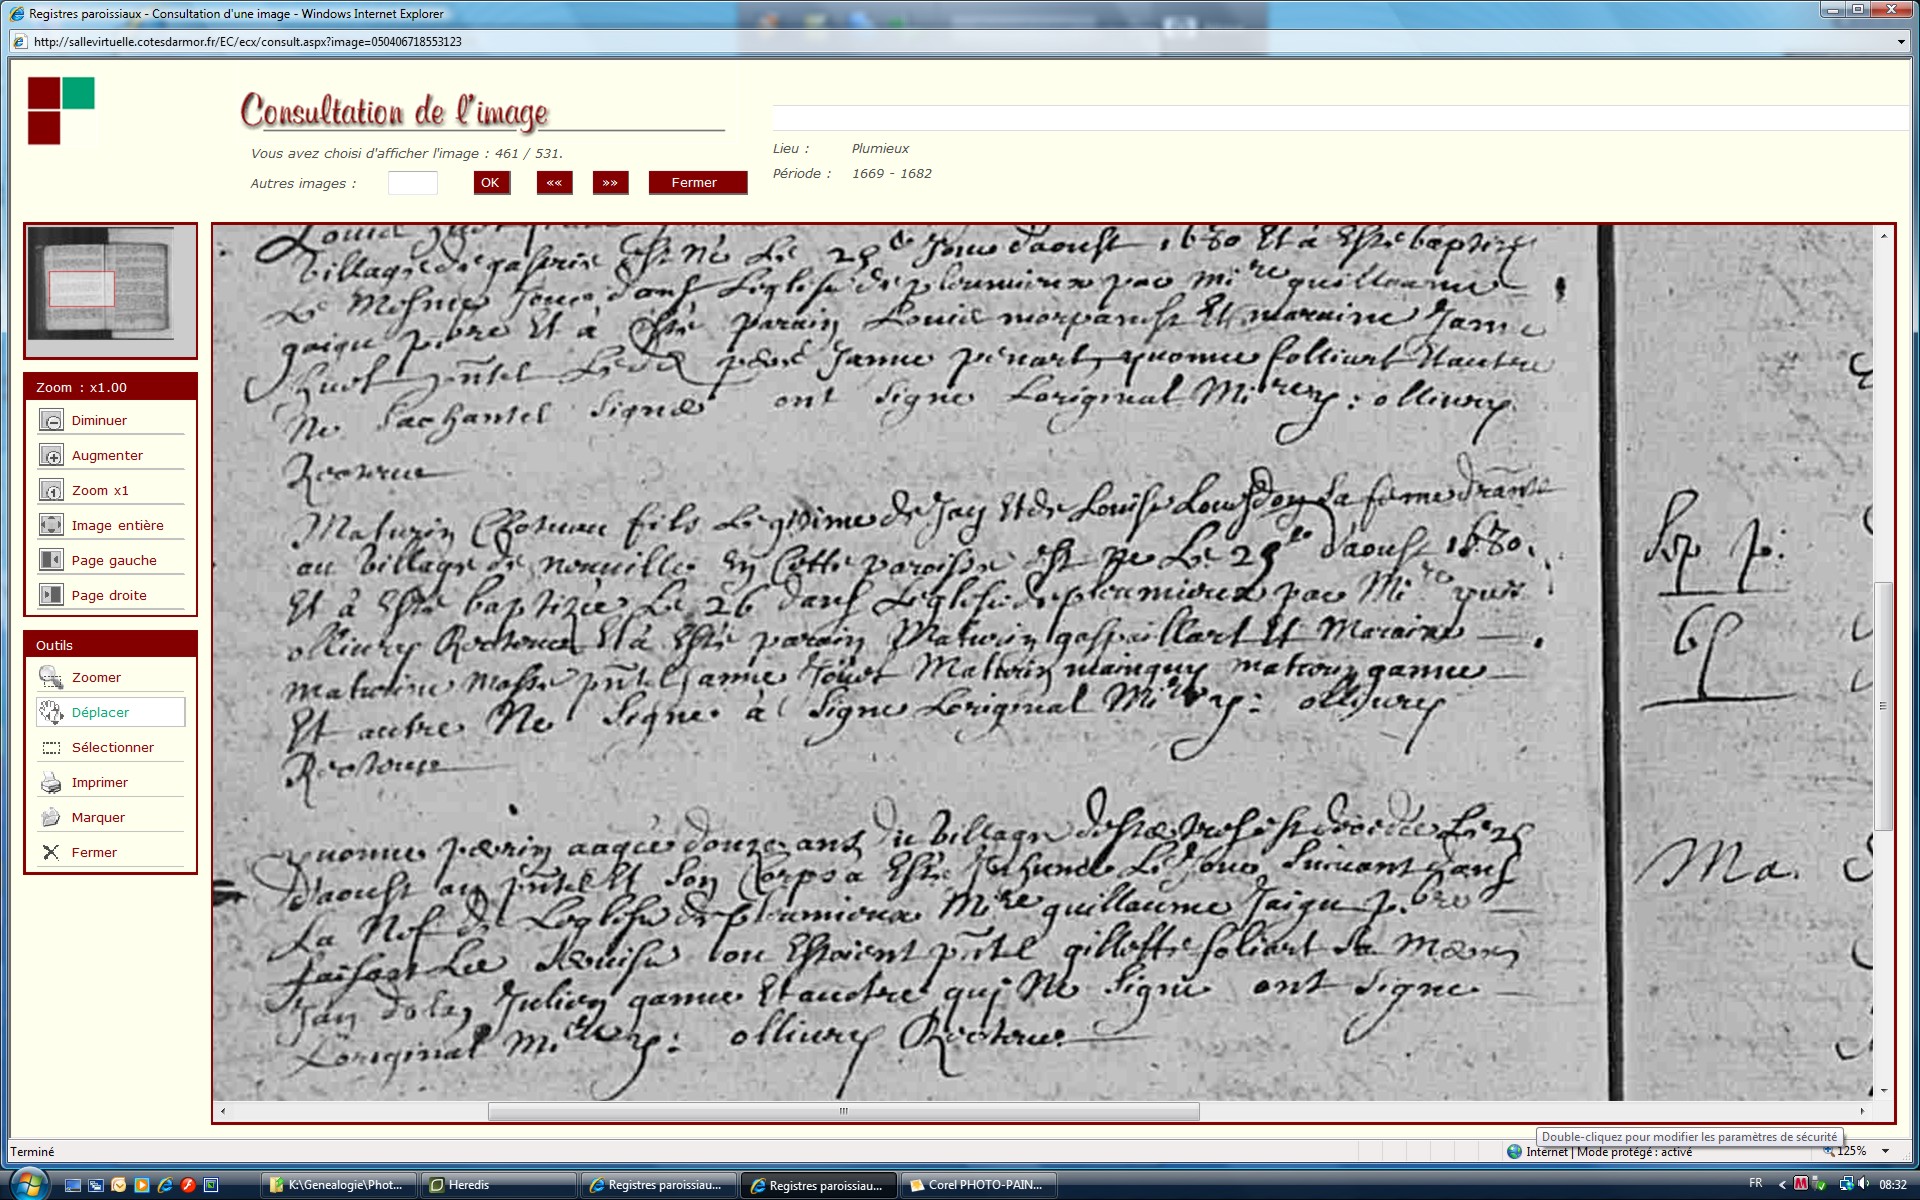1920x1200 pixels.
Task: Display Page droite right page
Action: click(51, 596)
